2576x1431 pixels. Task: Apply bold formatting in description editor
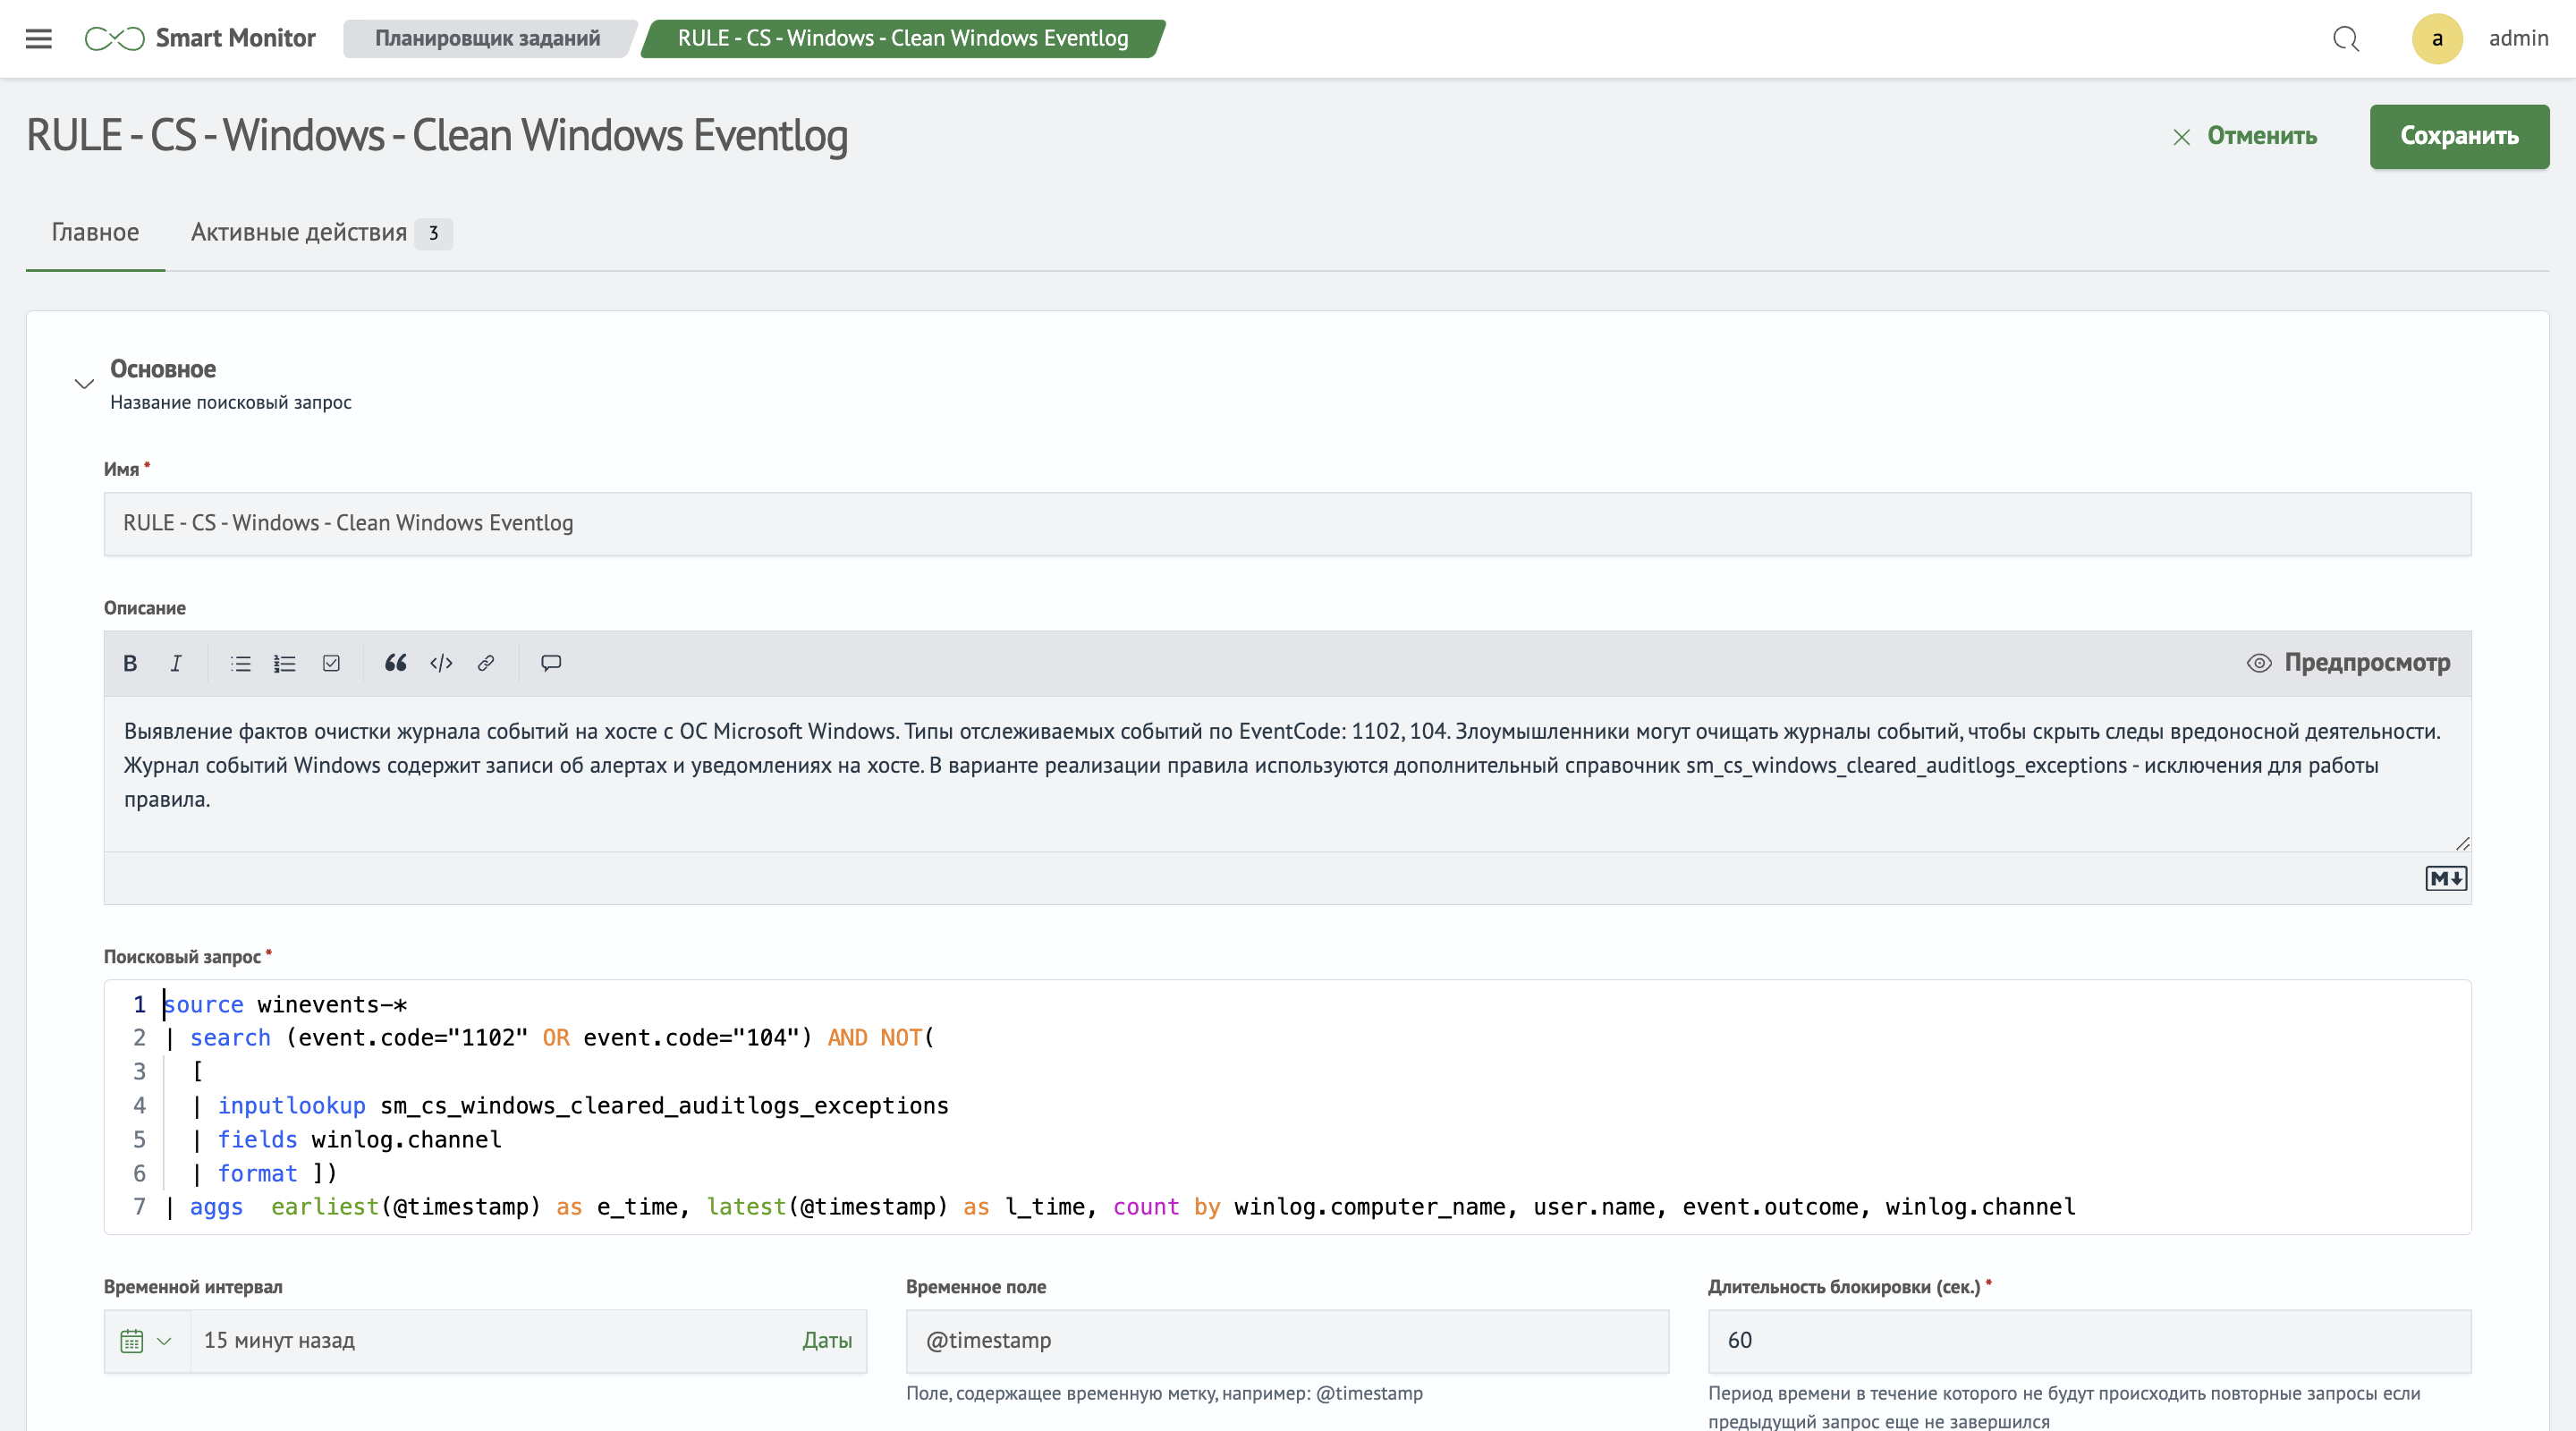tap(130, 663)
